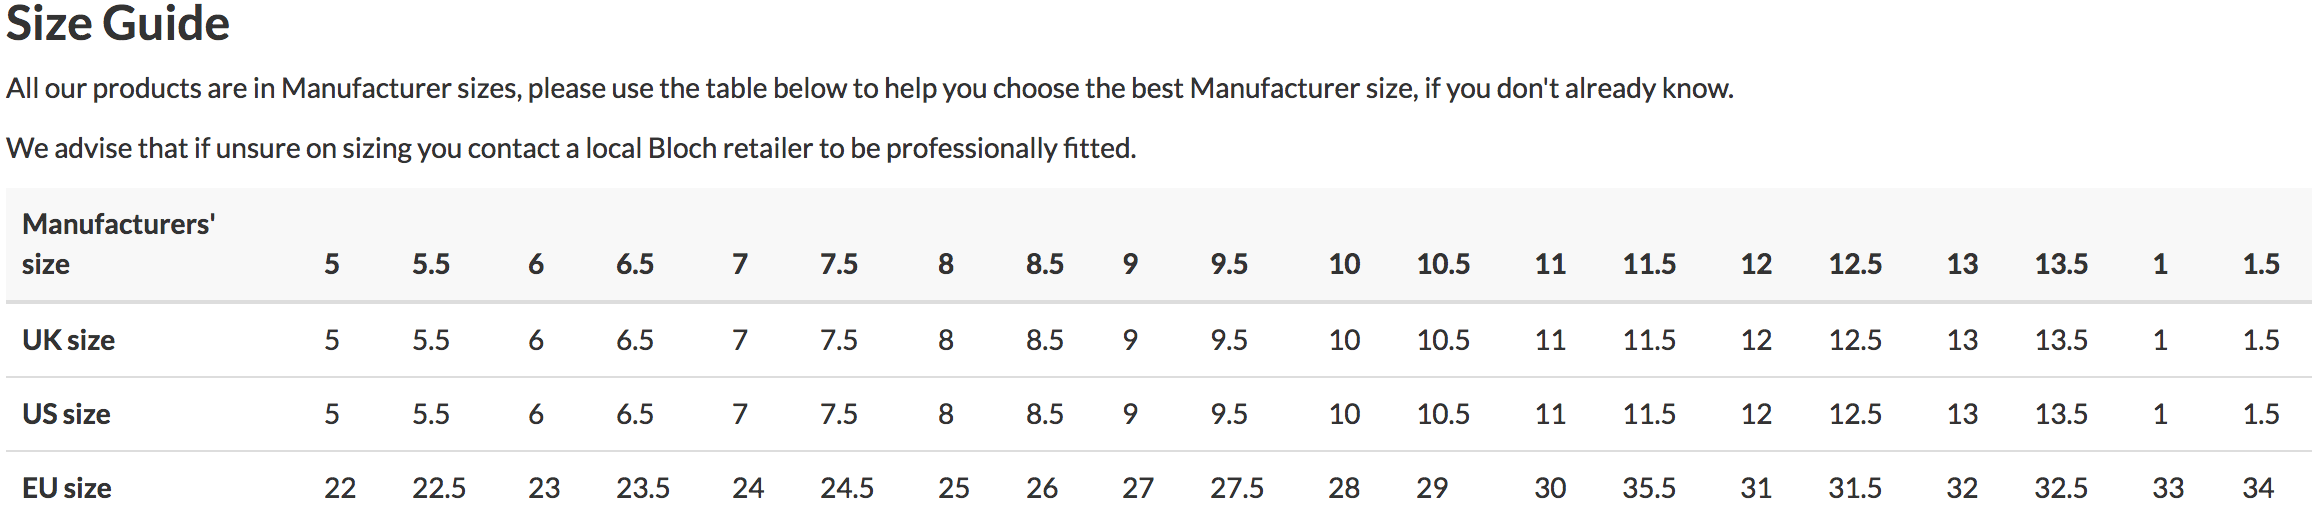Click the Manufacturers' size row header
Image resolution: width=2312 pixels, height=528 pixels.
(x=118, y=244)
